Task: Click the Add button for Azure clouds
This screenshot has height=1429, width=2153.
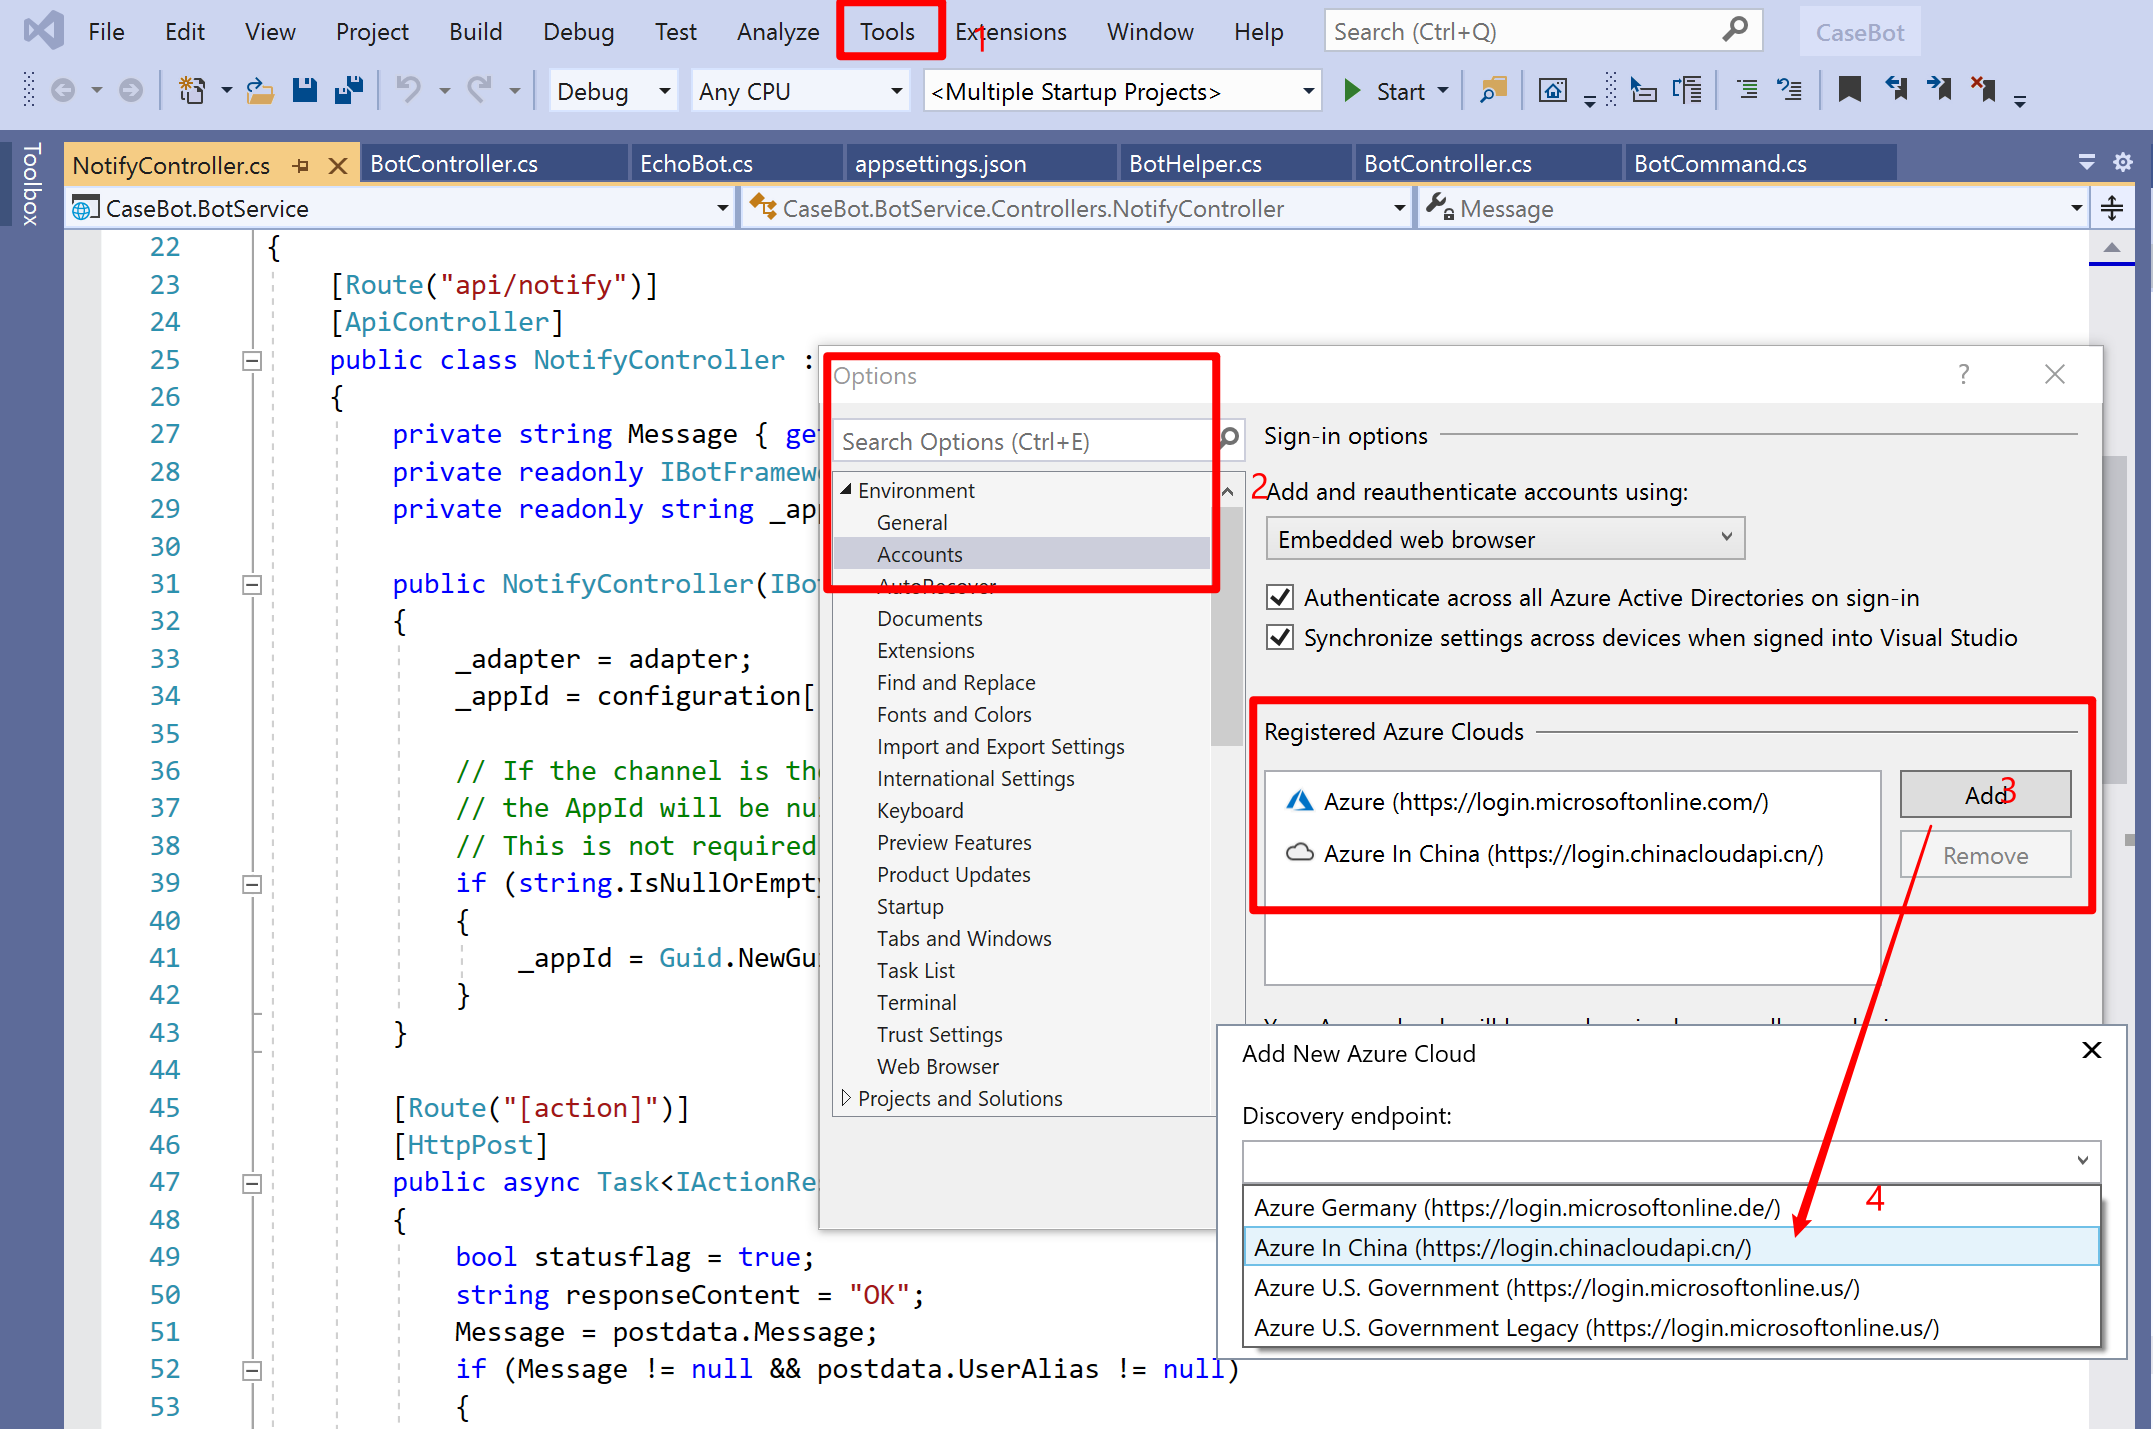Action: 1984,795
